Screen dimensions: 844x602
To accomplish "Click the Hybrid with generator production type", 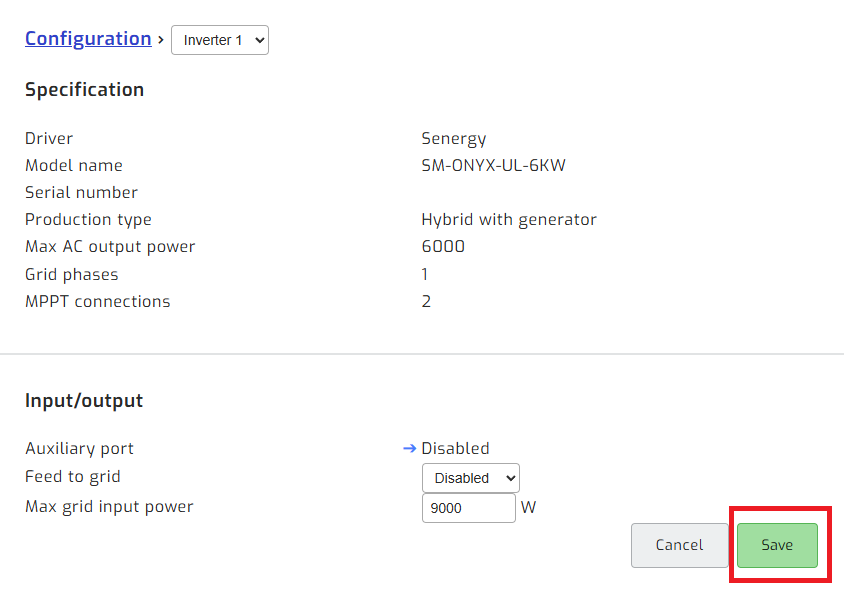I will [509, 219].
